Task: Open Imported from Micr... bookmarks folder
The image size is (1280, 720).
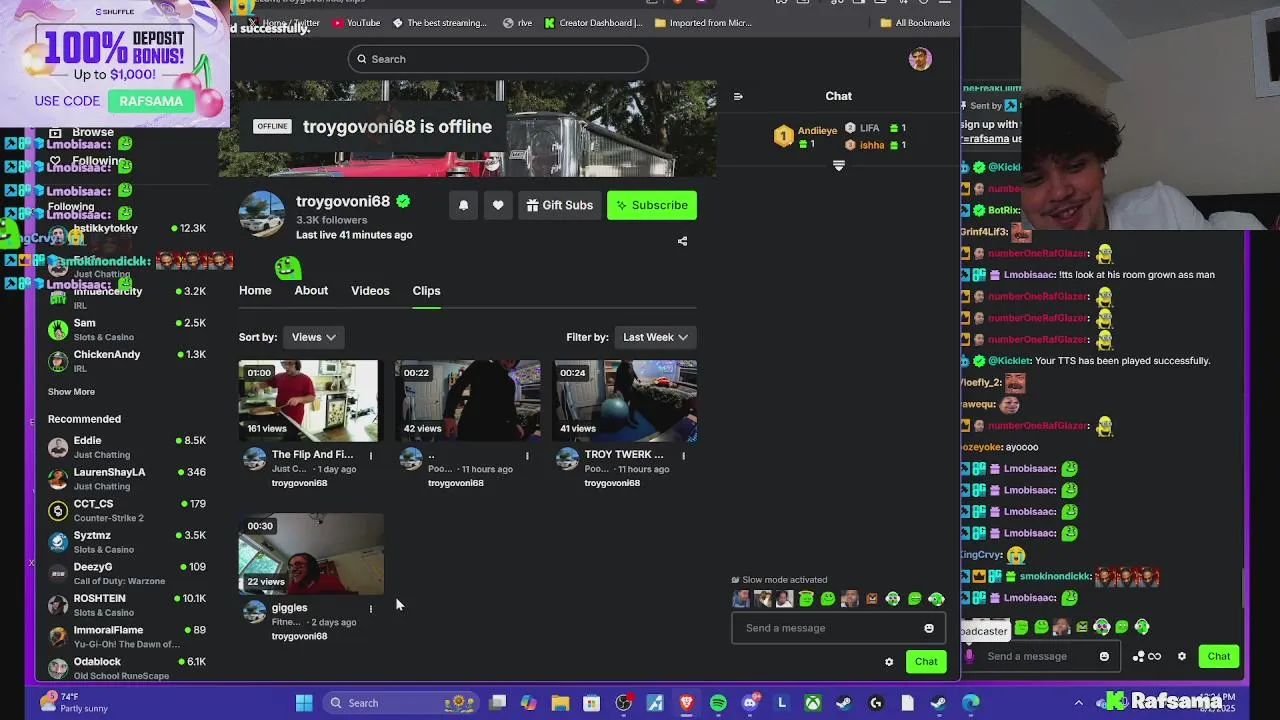Action: 703,22
